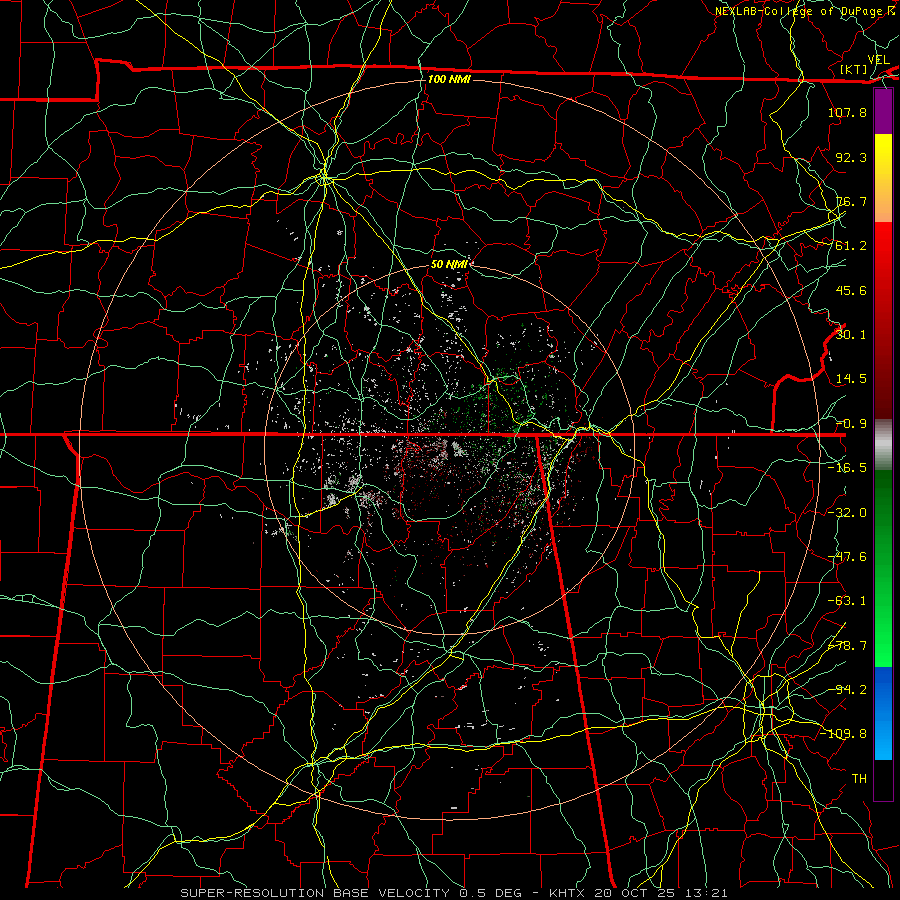Click the -94.2 velocity scale value
Image resolution: width=900 pixels, height=900 pixels.
847,690
